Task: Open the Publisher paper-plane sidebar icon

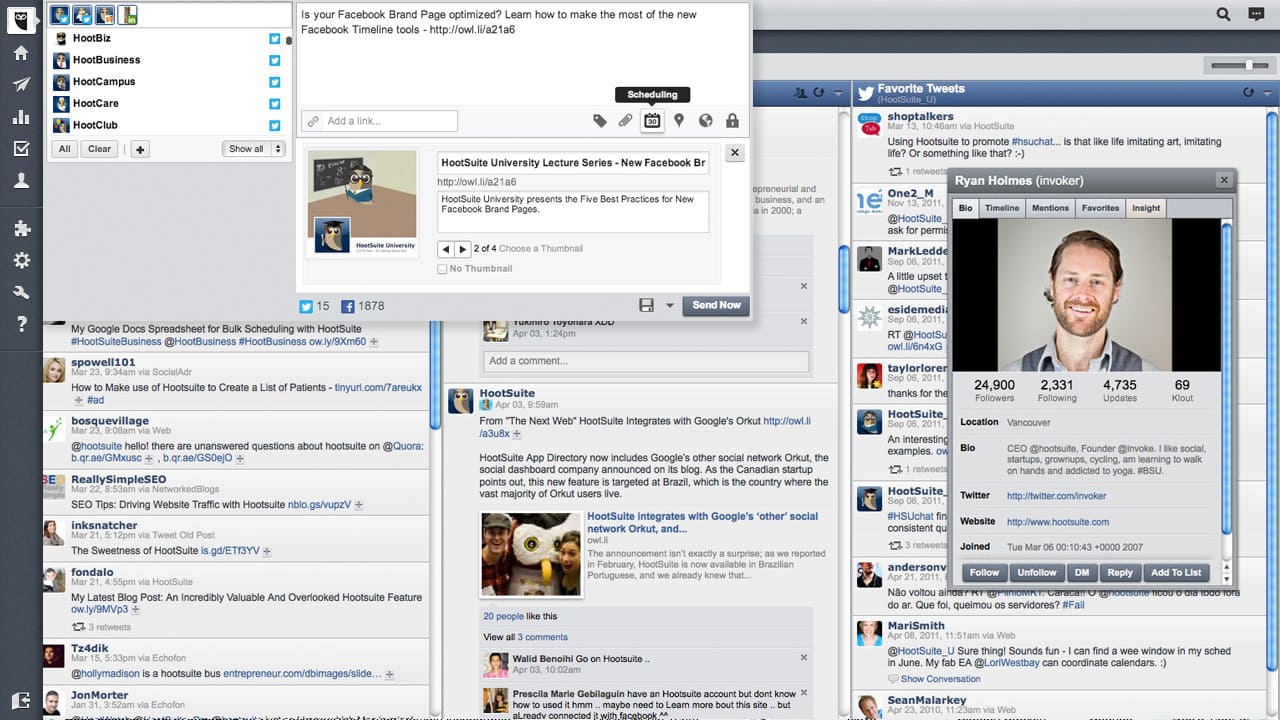Action: (x=20, y=84)
